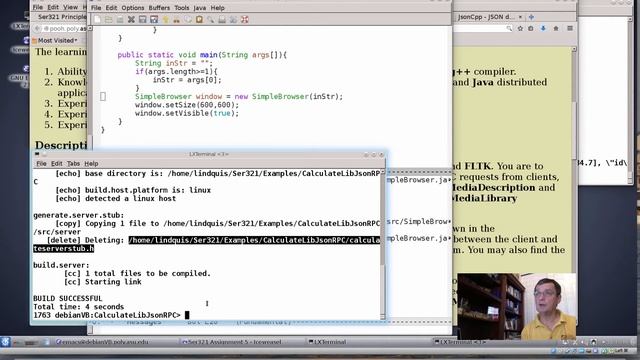Click the Open Directory icon in Emacs toolbar
Image resolution: width=640 pixels, height=360 pixels.
tap(120, 19)
